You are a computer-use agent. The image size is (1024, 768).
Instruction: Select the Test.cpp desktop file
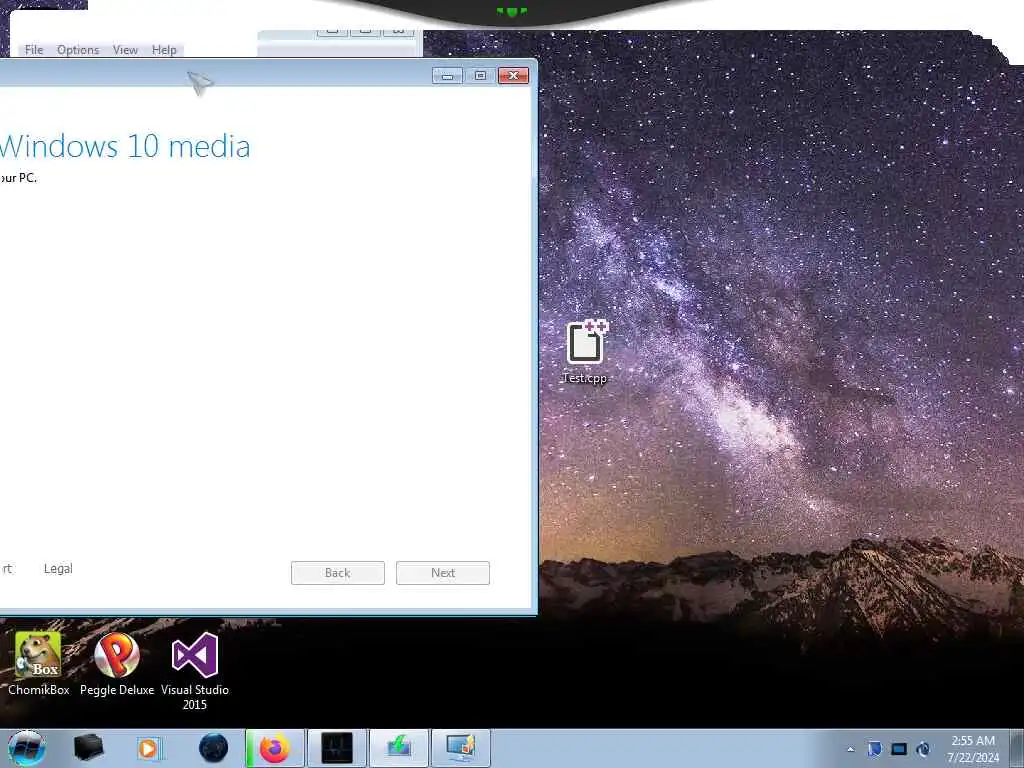coord(586,352)
